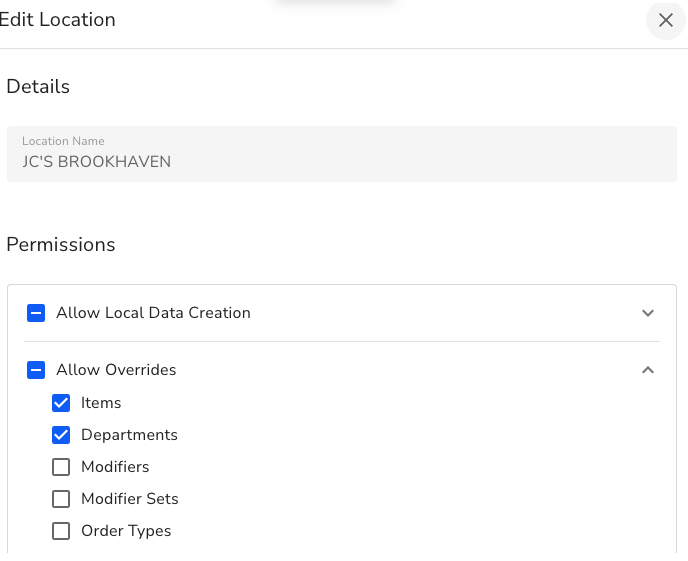Image resolution: width=688 pixels, height=561 pixels.
Task: Enable the Modifiers override checkbox
Action: (61, 467)
